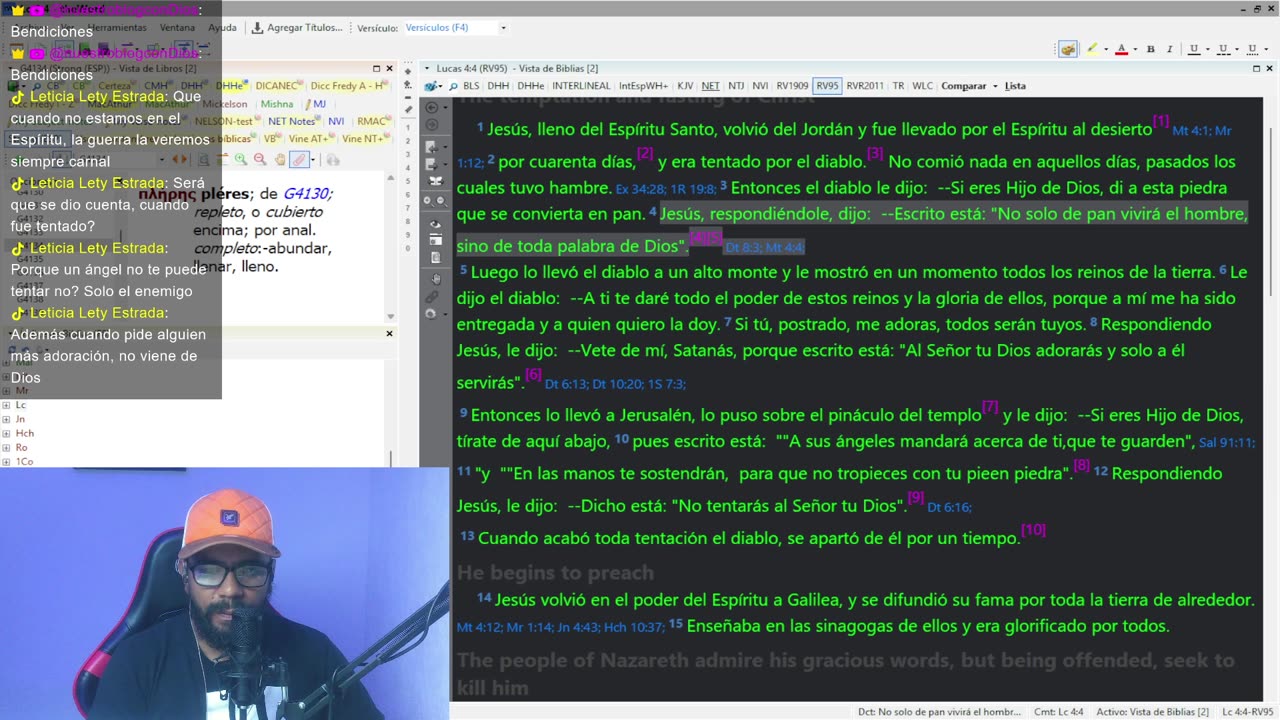Close the lower-left tree panel
Screen dimensions: 1280x720
coord(389,333)
